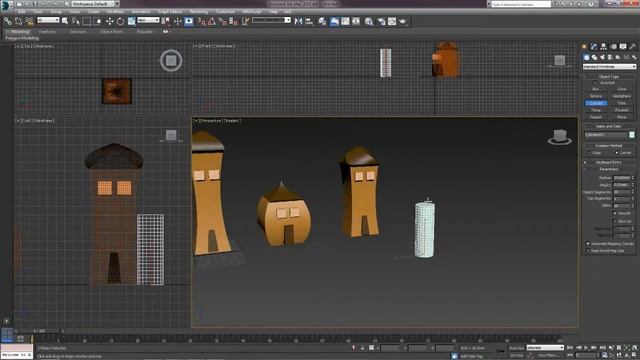Click the Tube object type button
Screen dimensions: 640x360
coord(622,103)
